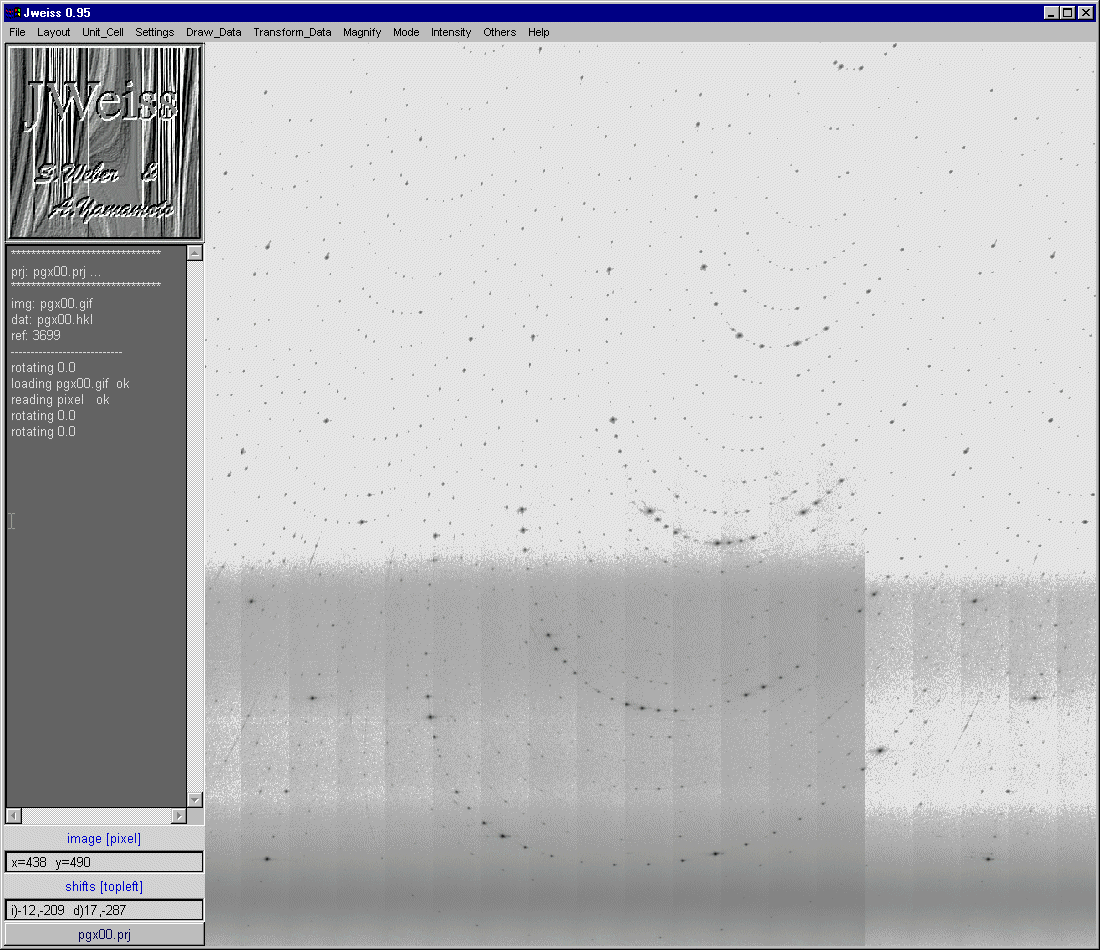Open the Help menu
Screen dimensions: 1100x950
pos(539,32)
